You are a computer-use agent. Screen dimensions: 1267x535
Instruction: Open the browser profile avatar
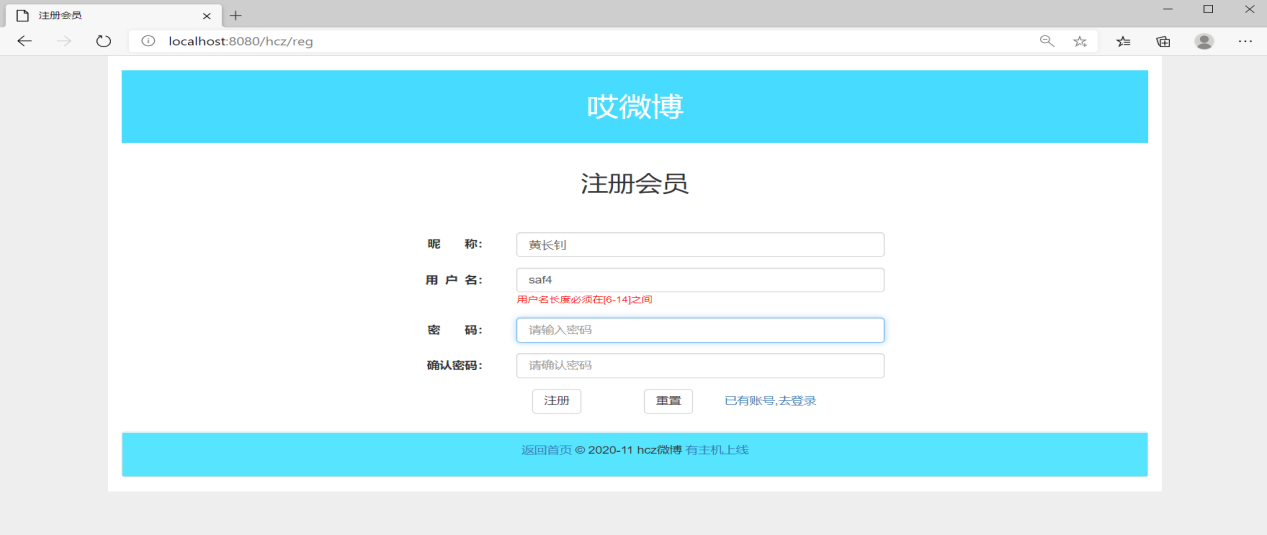click(1204, 41)
